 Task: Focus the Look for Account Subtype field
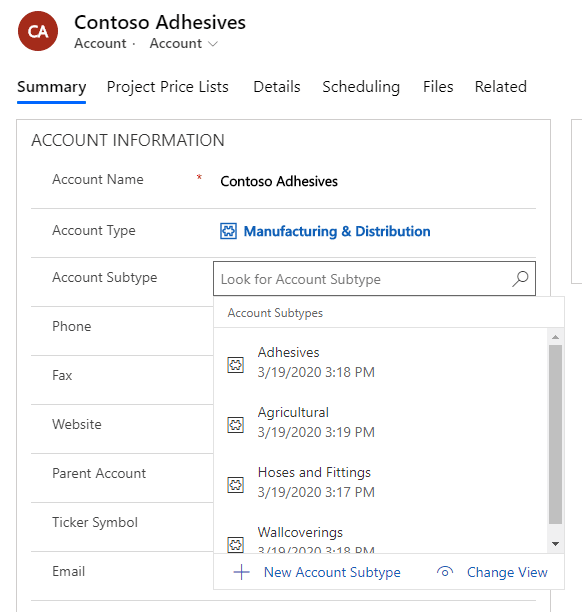374,279
